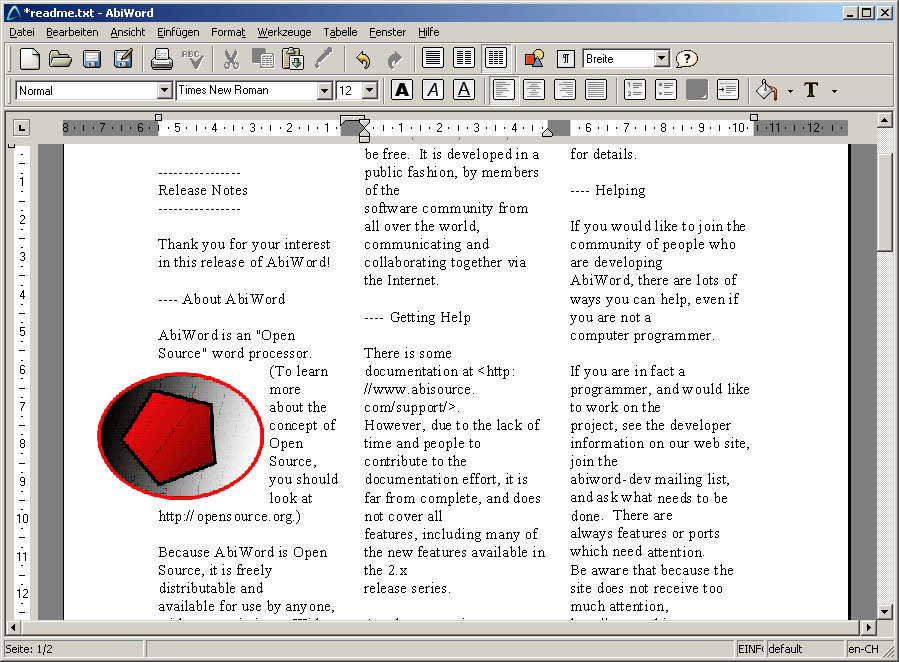Toggle the three-column layout button
The image size is (899, 662).
pyautogui.click(x=495, y=58)
